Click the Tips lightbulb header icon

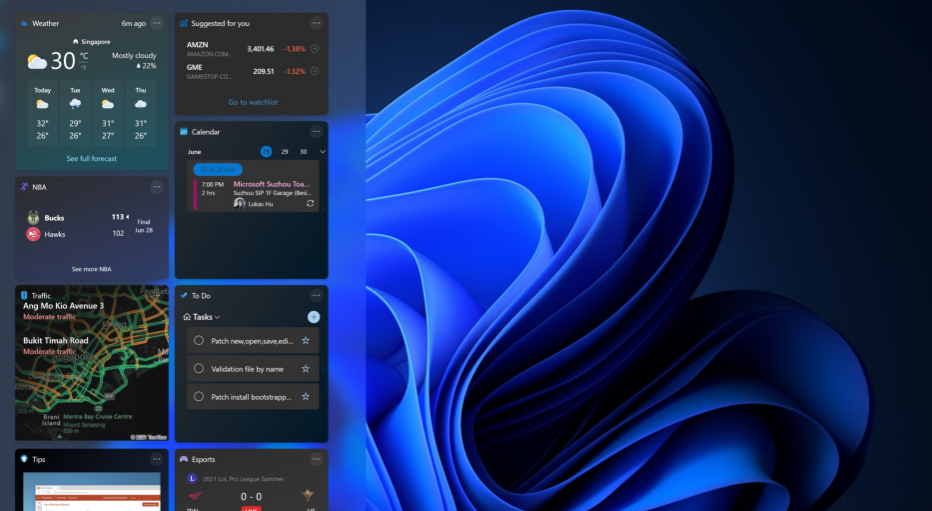click(24, 459)
